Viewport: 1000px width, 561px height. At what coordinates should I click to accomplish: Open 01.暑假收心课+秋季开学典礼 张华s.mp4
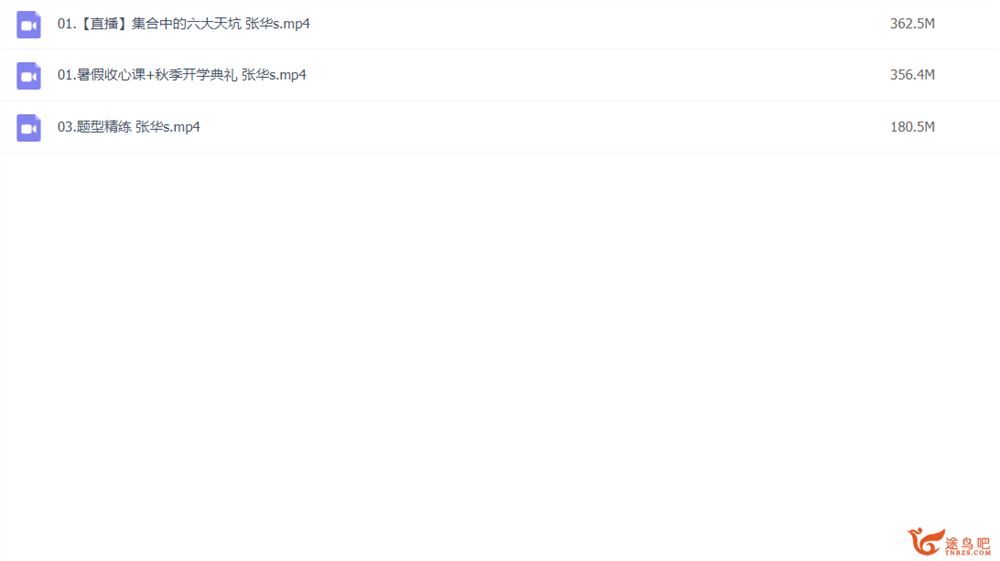pos(182,75)
